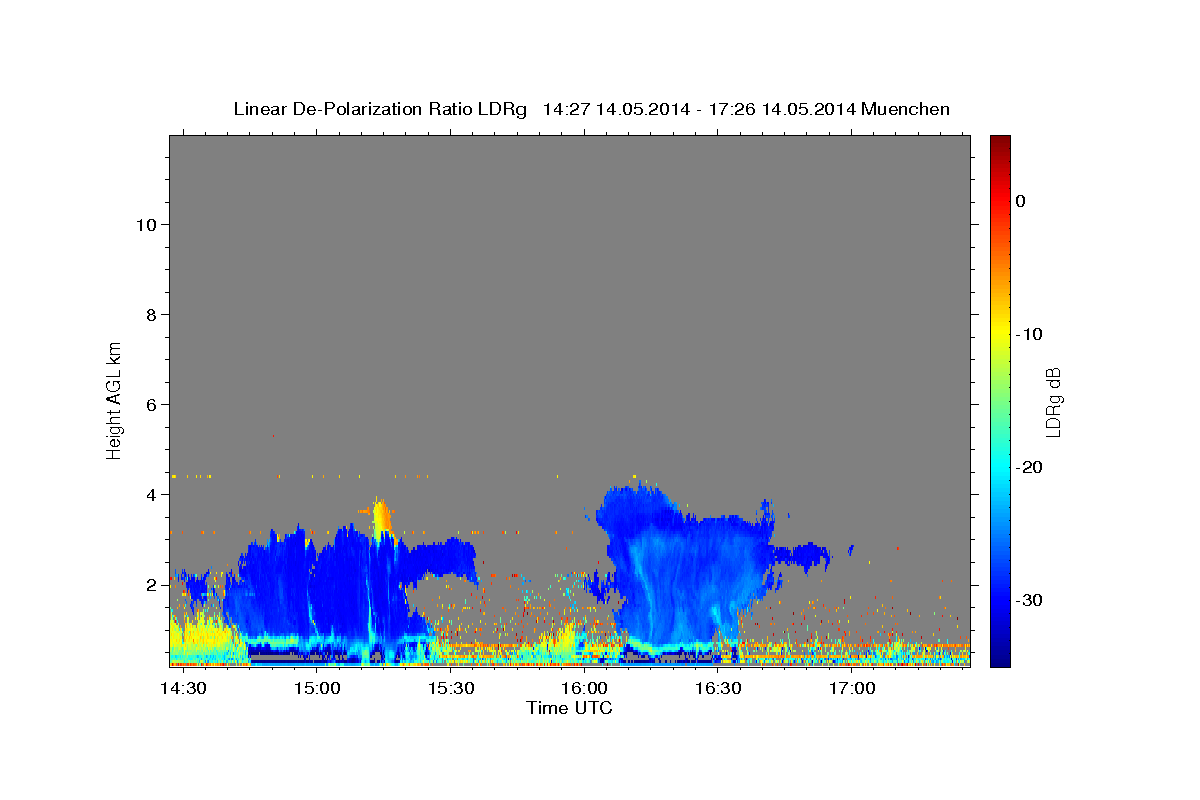Click the 14:30 time tick label
This screenshot has height=800, width=1200.
(x=184, y=689)
